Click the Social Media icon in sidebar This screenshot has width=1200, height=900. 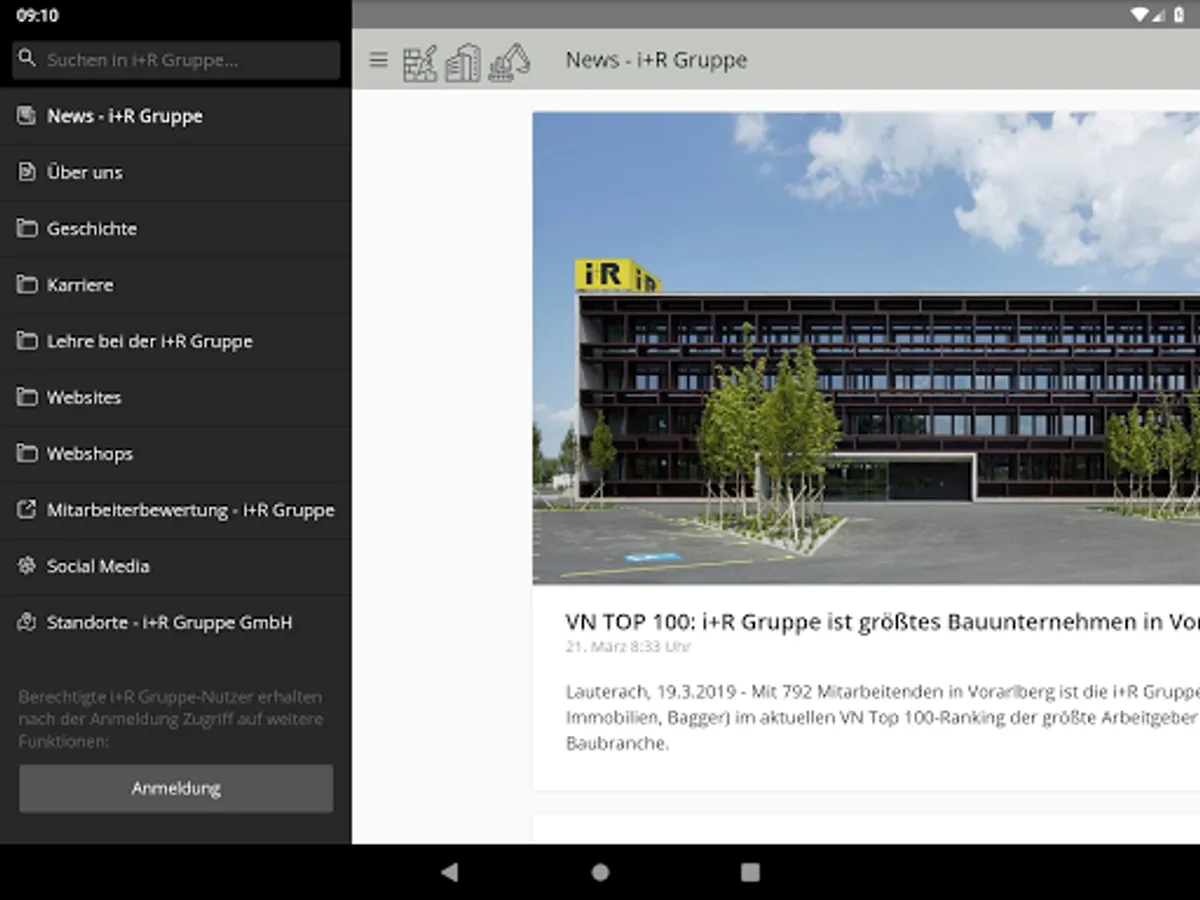pos(27,566)
